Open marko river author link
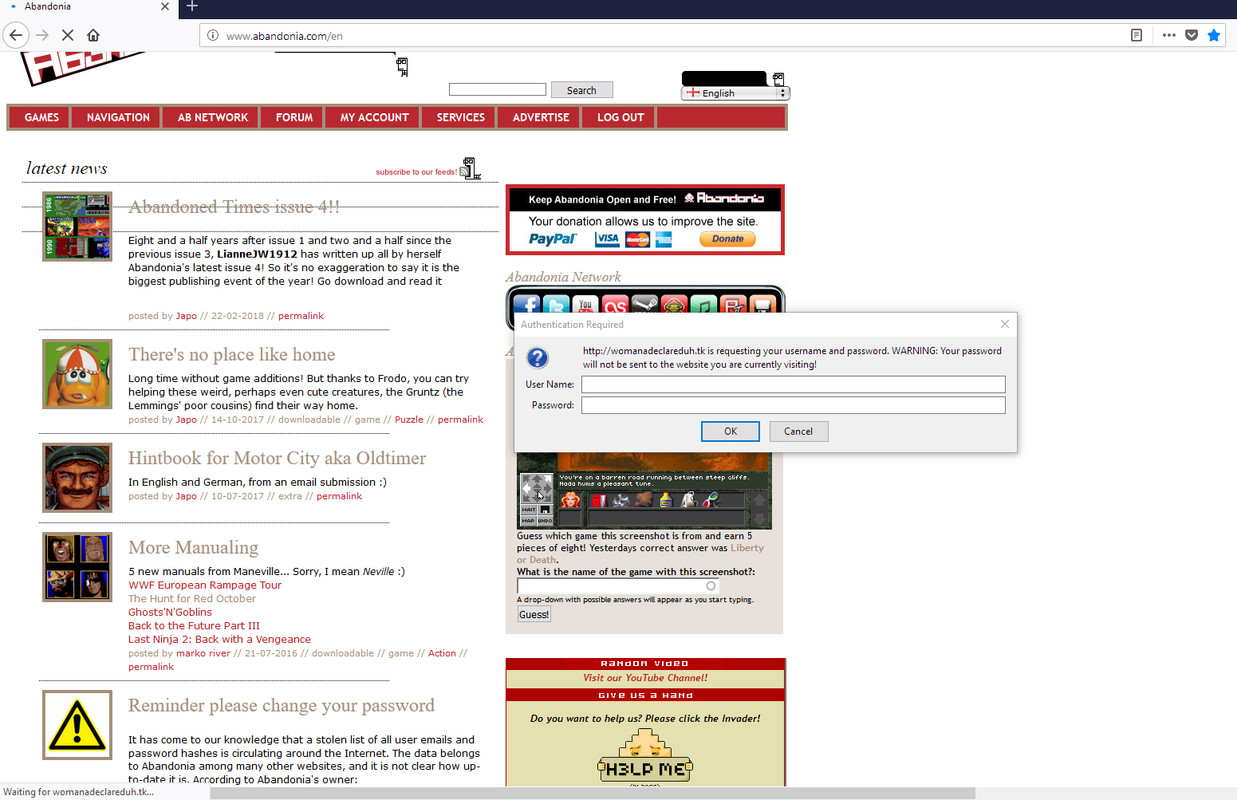Viewport: 1237px width, 800px height. click(203, 653)
